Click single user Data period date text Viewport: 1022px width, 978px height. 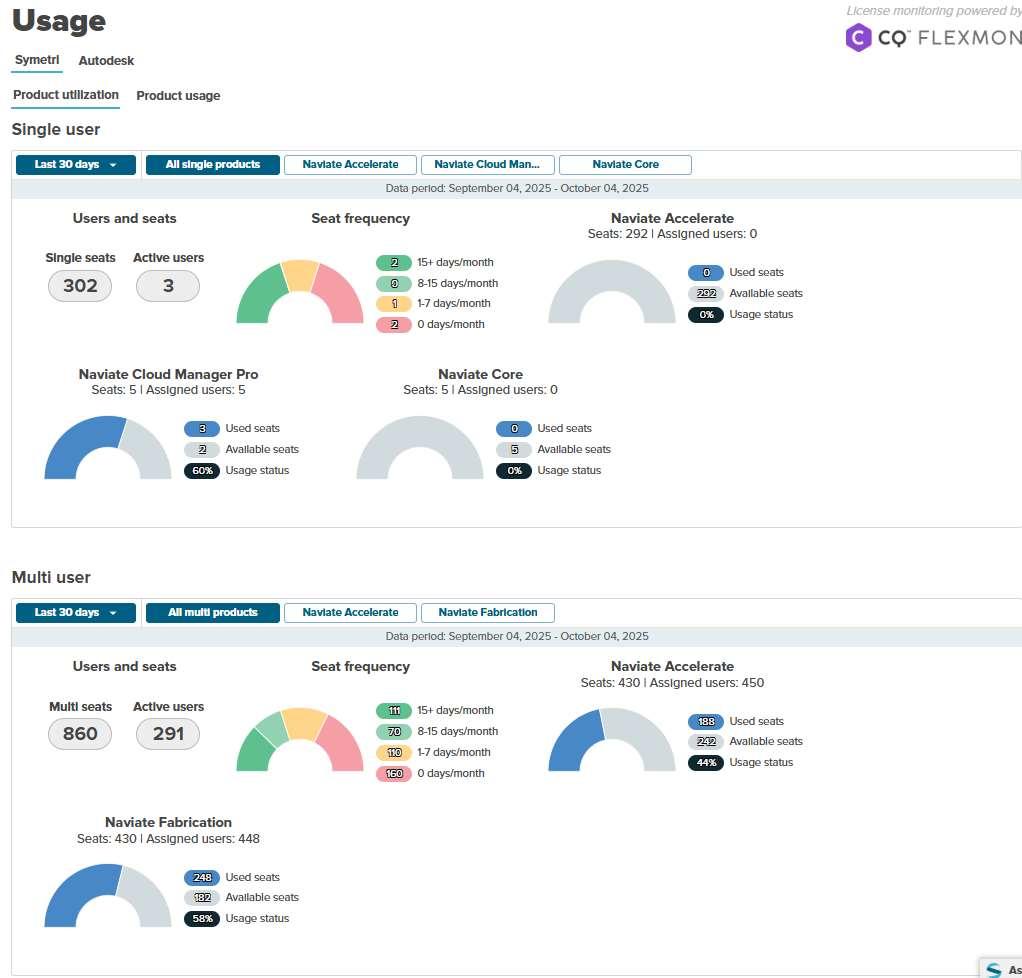click(x=517, y=188)
